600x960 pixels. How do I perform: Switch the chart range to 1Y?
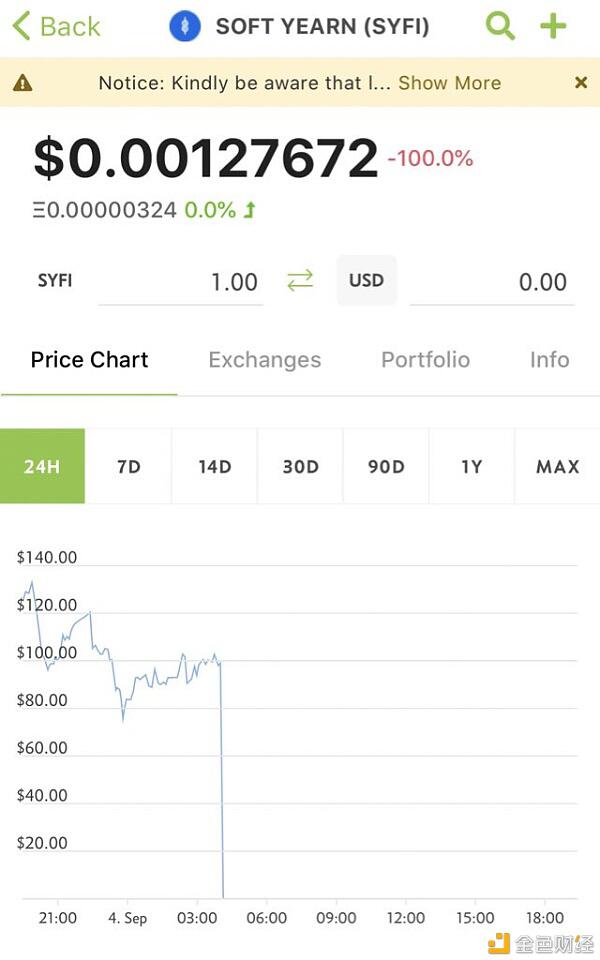pos(471,466)
